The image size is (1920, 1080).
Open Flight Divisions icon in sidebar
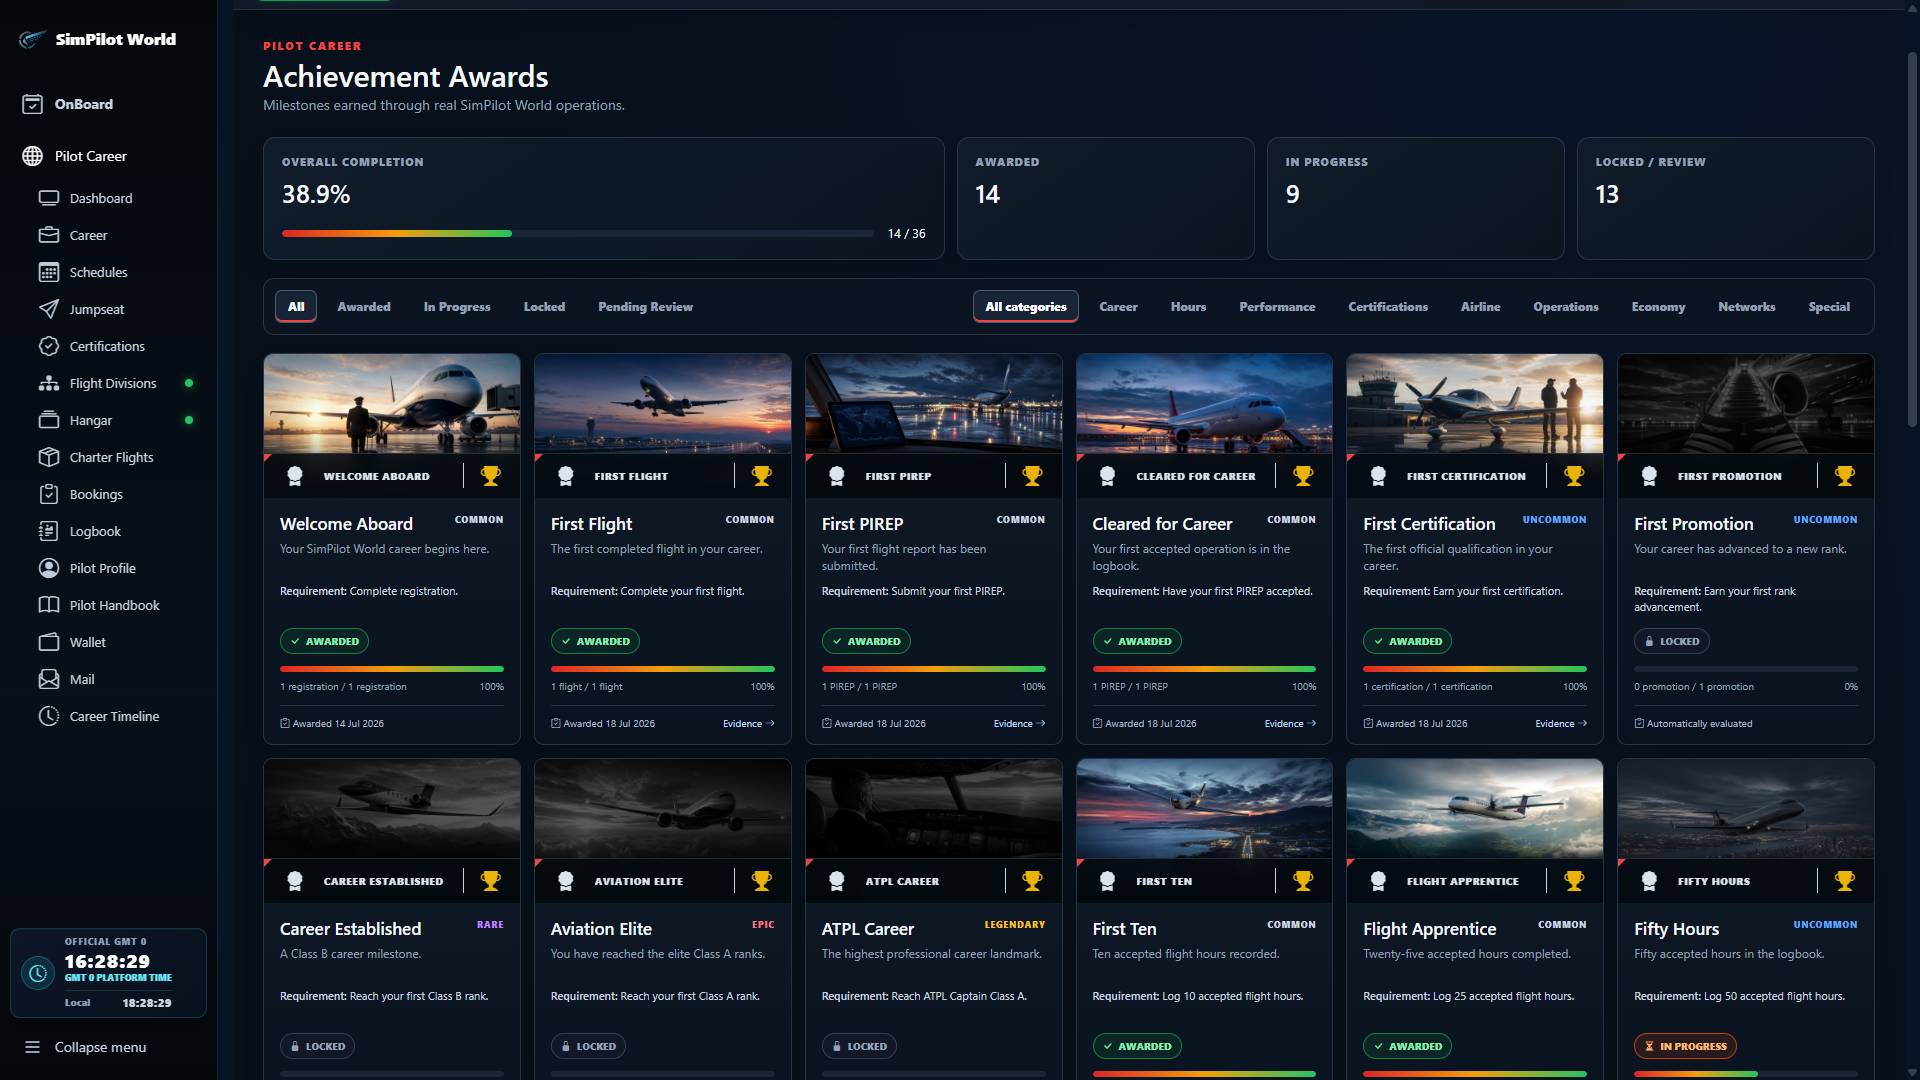(48, 383)
